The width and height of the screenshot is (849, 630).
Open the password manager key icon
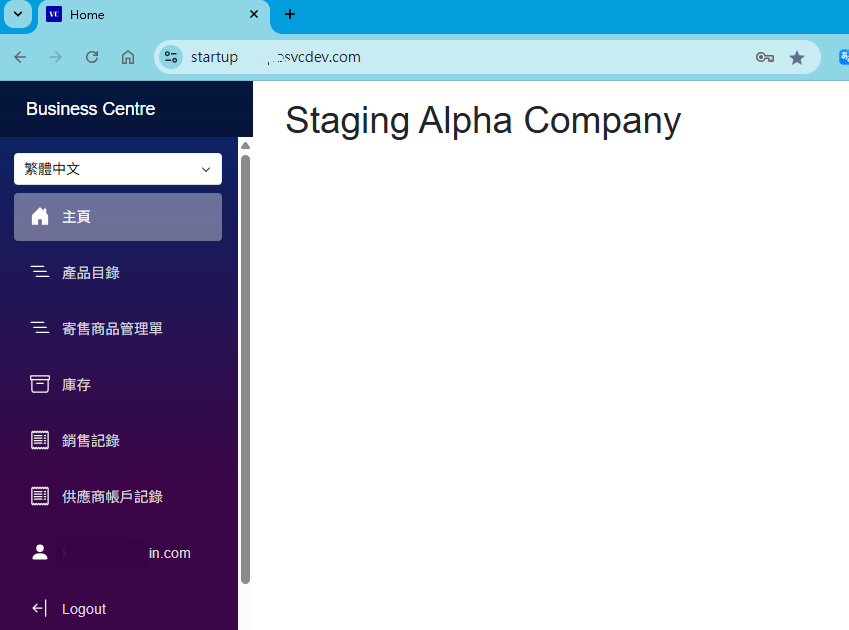(764, 57)
